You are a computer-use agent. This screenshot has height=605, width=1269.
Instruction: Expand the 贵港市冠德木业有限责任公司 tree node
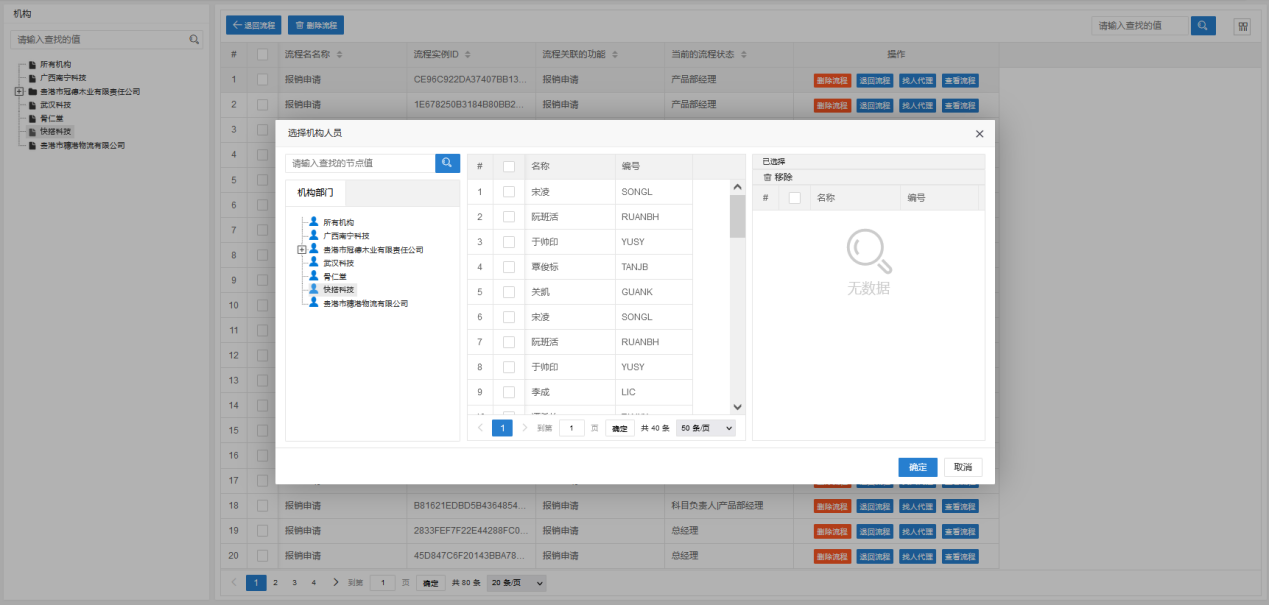coord(302,249)
